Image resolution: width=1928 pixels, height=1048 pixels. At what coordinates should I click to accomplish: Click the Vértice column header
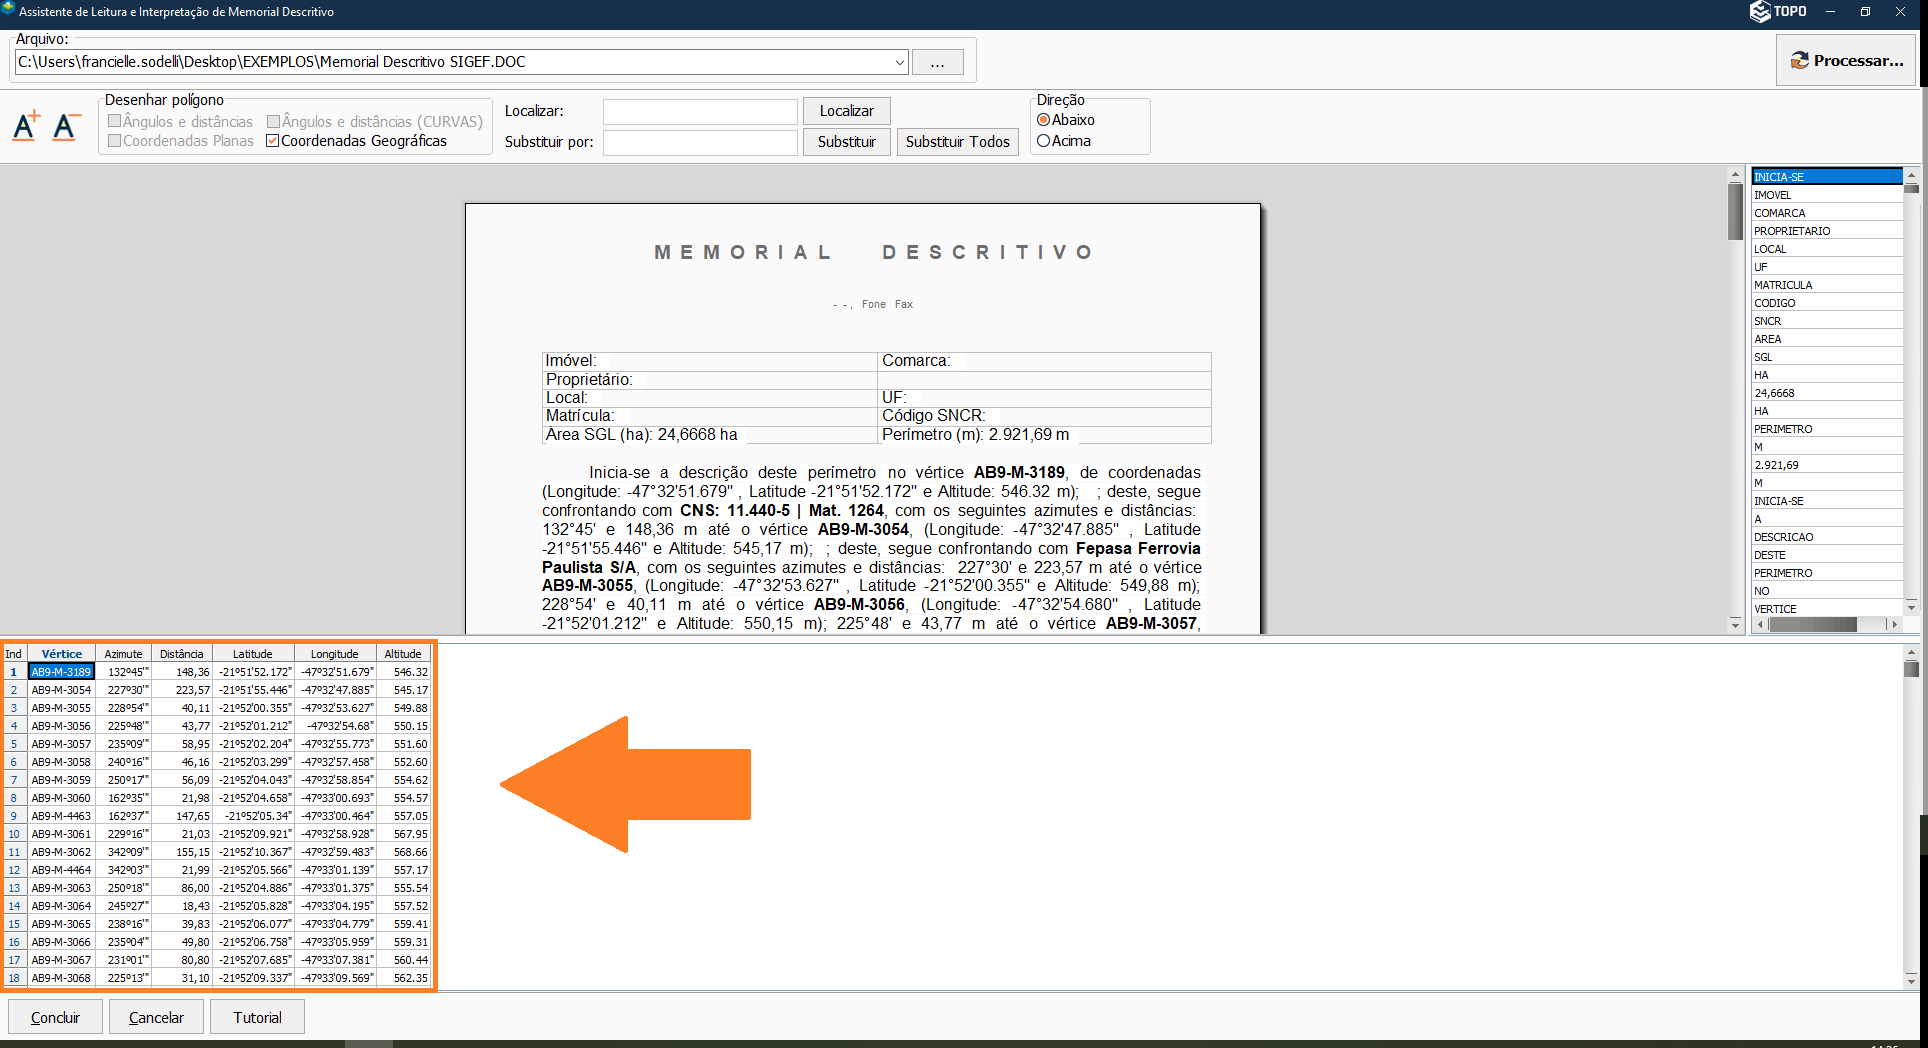pyautogui.click(x=62, y=654)
